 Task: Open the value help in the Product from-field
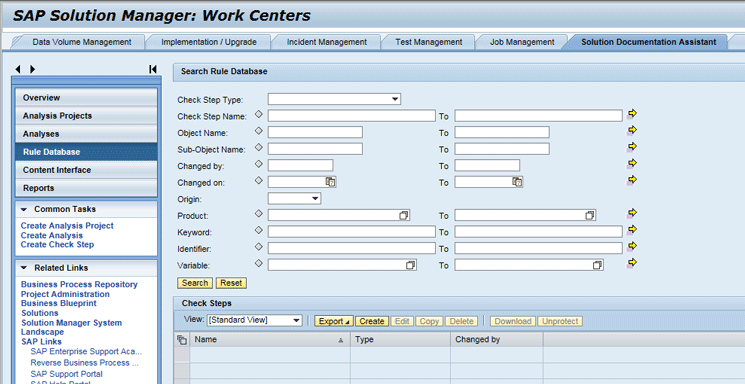tap(404, 216)
